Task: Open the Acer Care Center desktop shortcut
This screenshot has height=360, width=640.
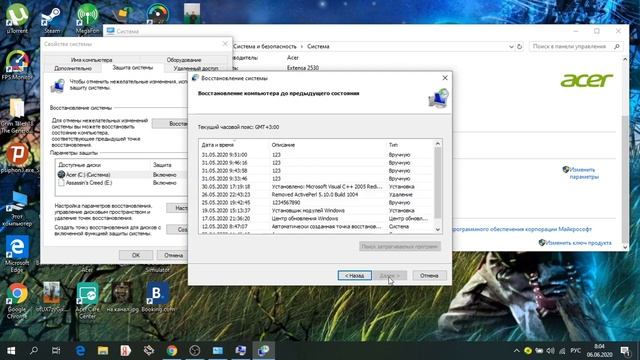Action: click(87, 300)
